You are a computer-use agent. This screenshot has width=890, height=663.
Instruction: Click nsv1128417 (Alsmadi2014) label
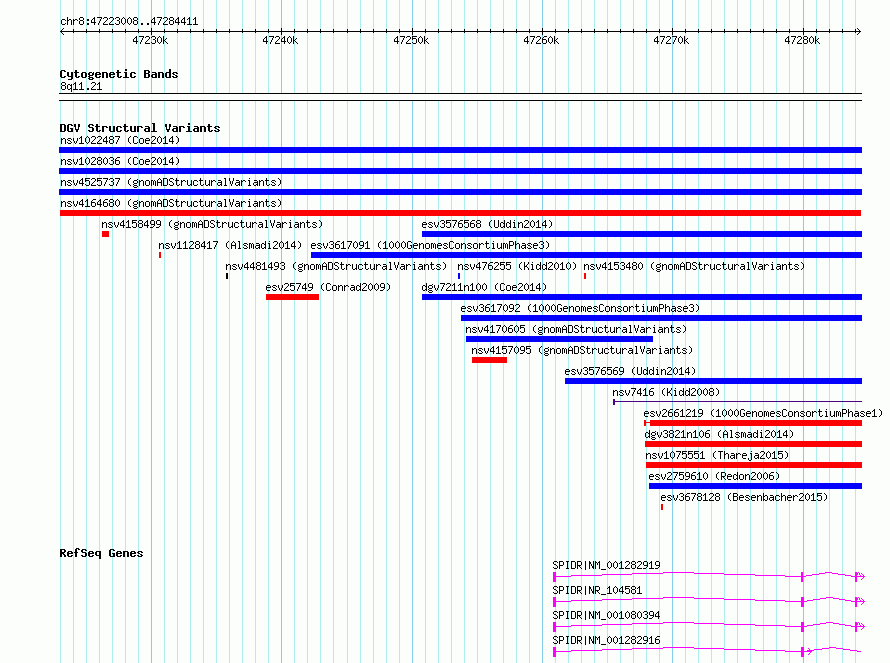pyautogui.click(x=230, y=245)
